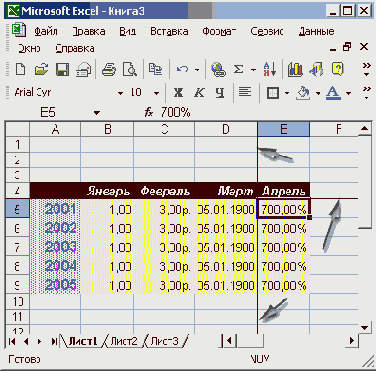The height and width of the screenshot is (371, 376).
Task: Open the Формат menu
Action: pyautogui.click(x=219, y=31)
